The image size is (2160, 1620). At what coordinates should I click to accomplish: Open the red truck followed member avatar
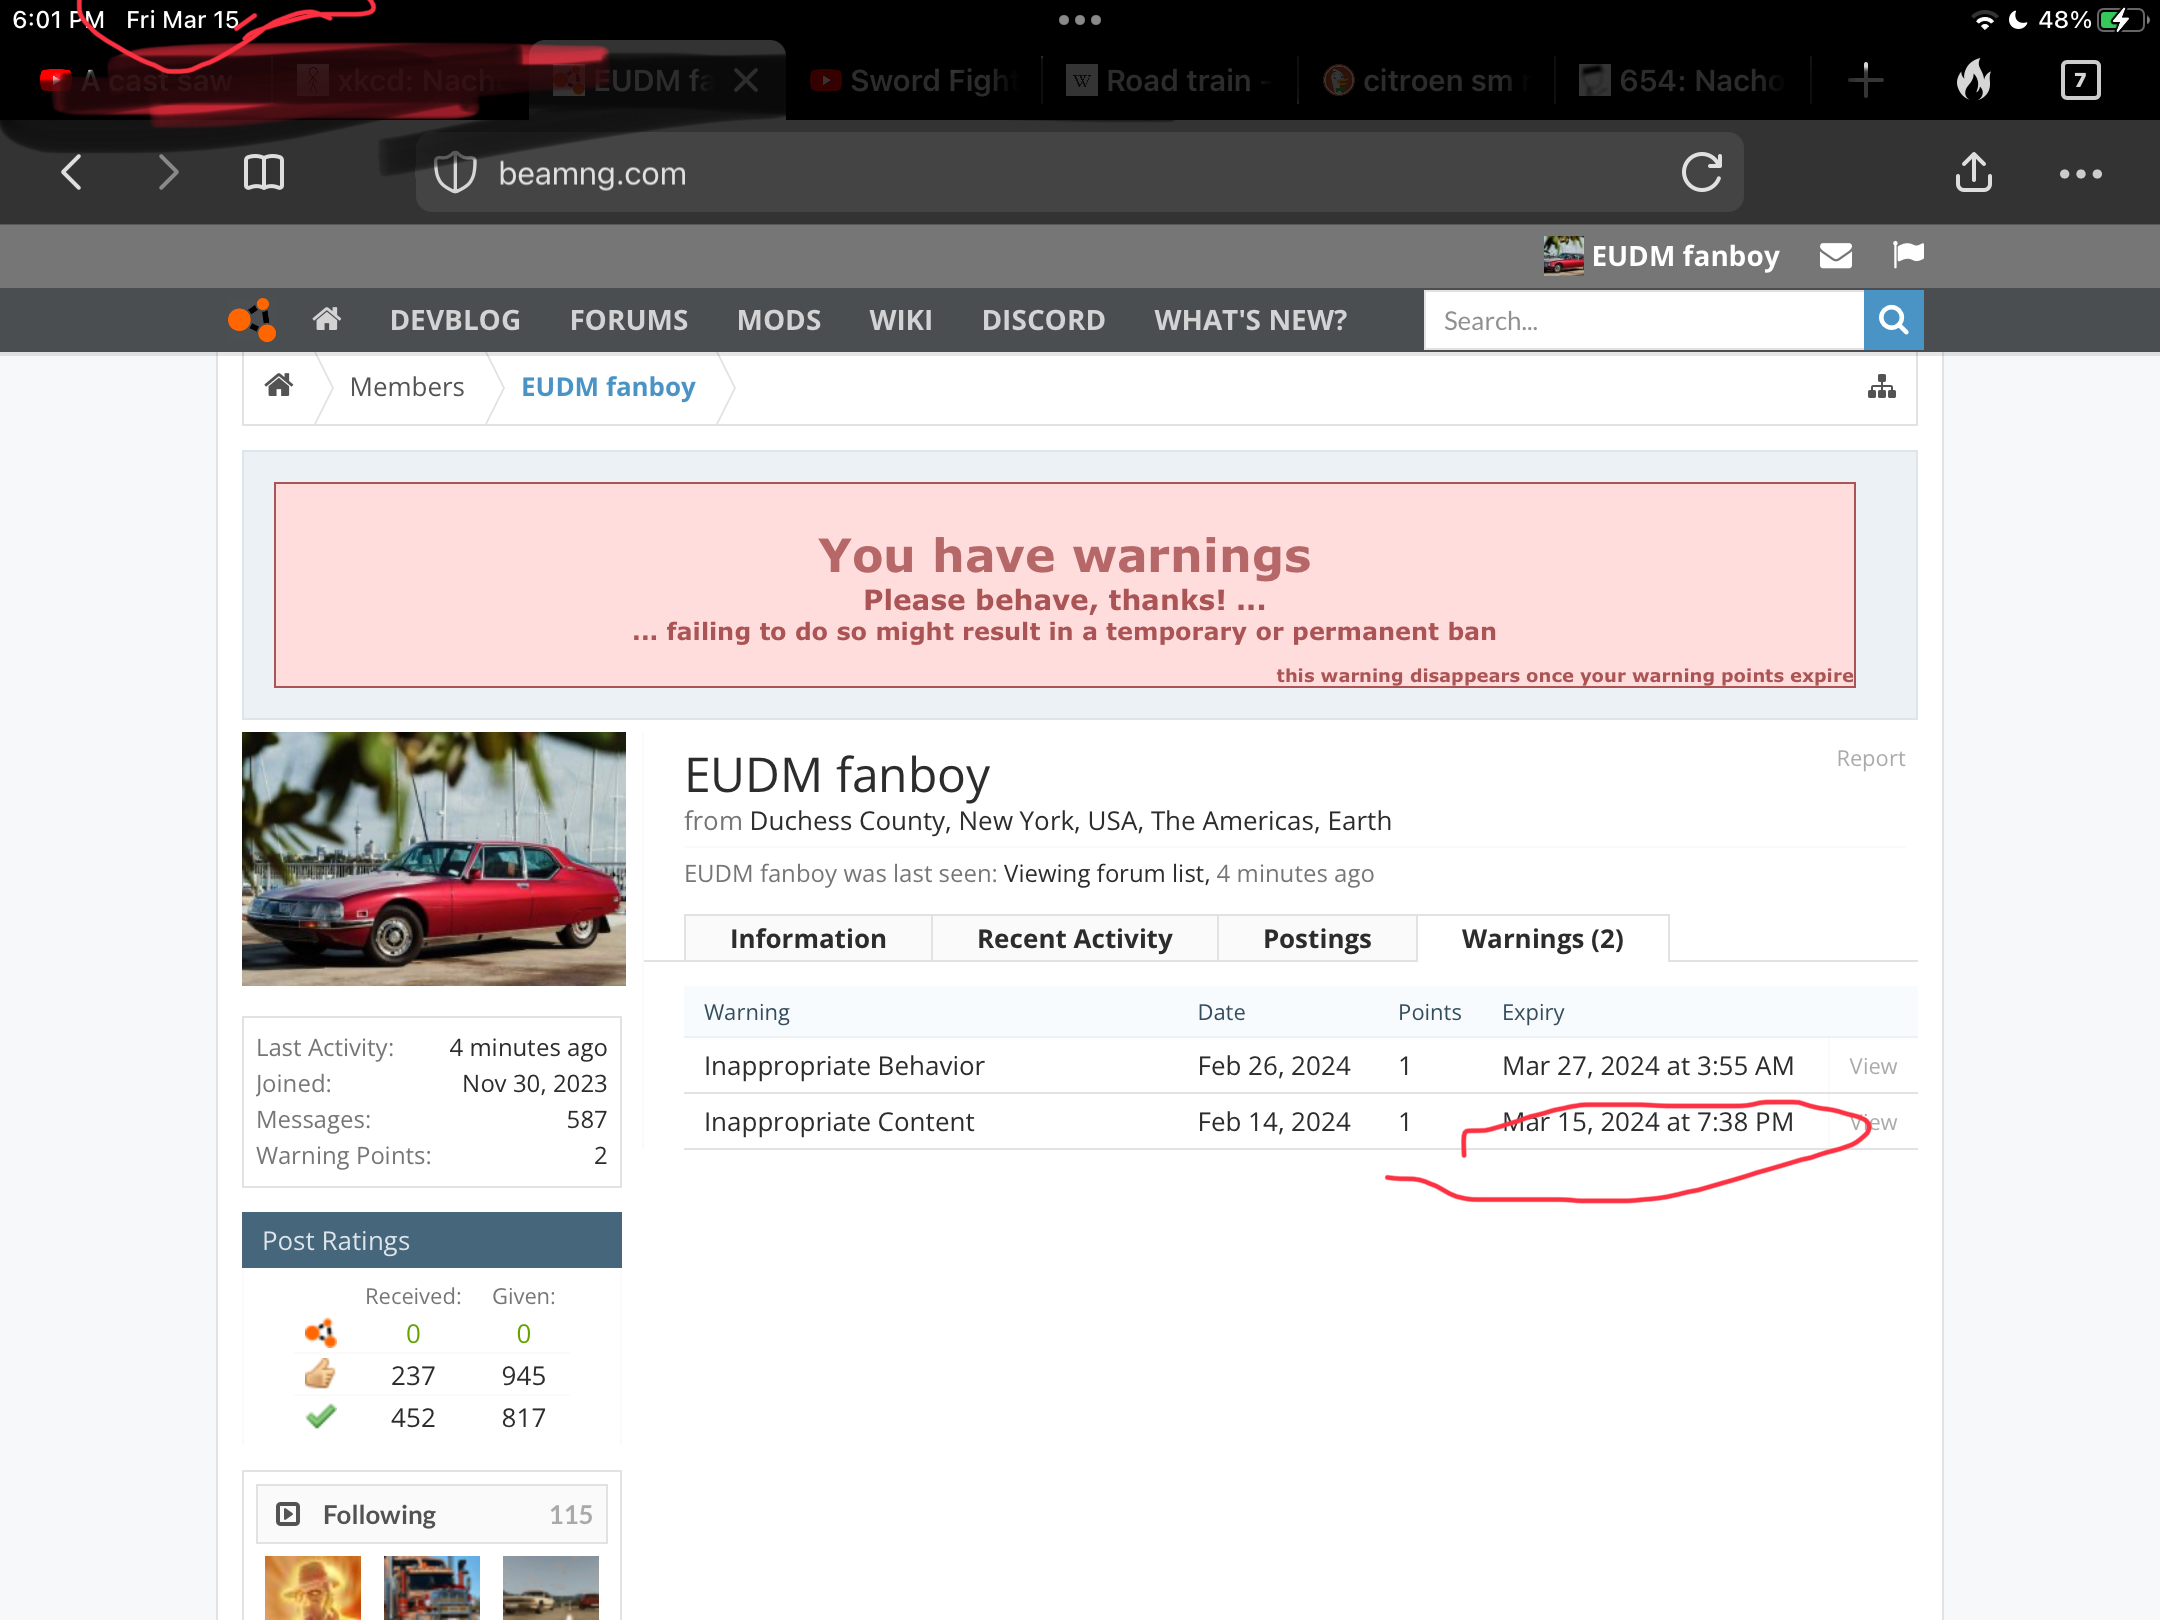[432, 1588]
